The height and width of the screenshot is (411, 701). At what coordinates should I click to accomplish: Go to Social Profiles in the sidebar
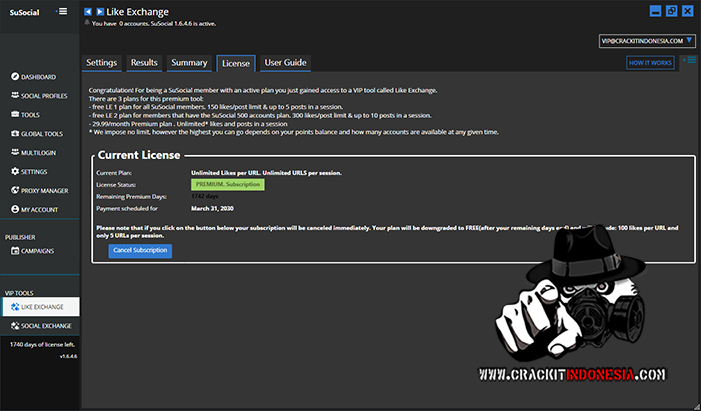click(x=44, y=96)
